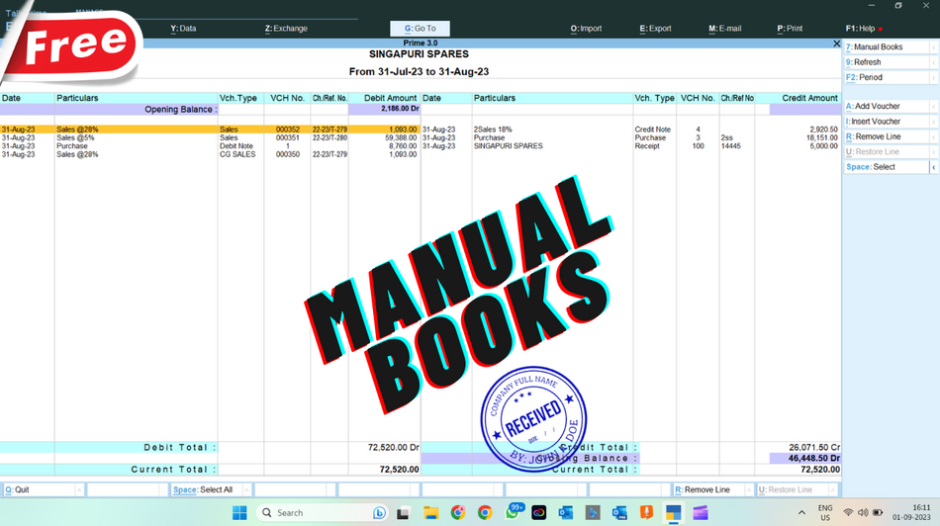The height and width of the screenshot is (526, 940).
Task: Show hidden system tray icons
Action: click(x=803, y=513)
